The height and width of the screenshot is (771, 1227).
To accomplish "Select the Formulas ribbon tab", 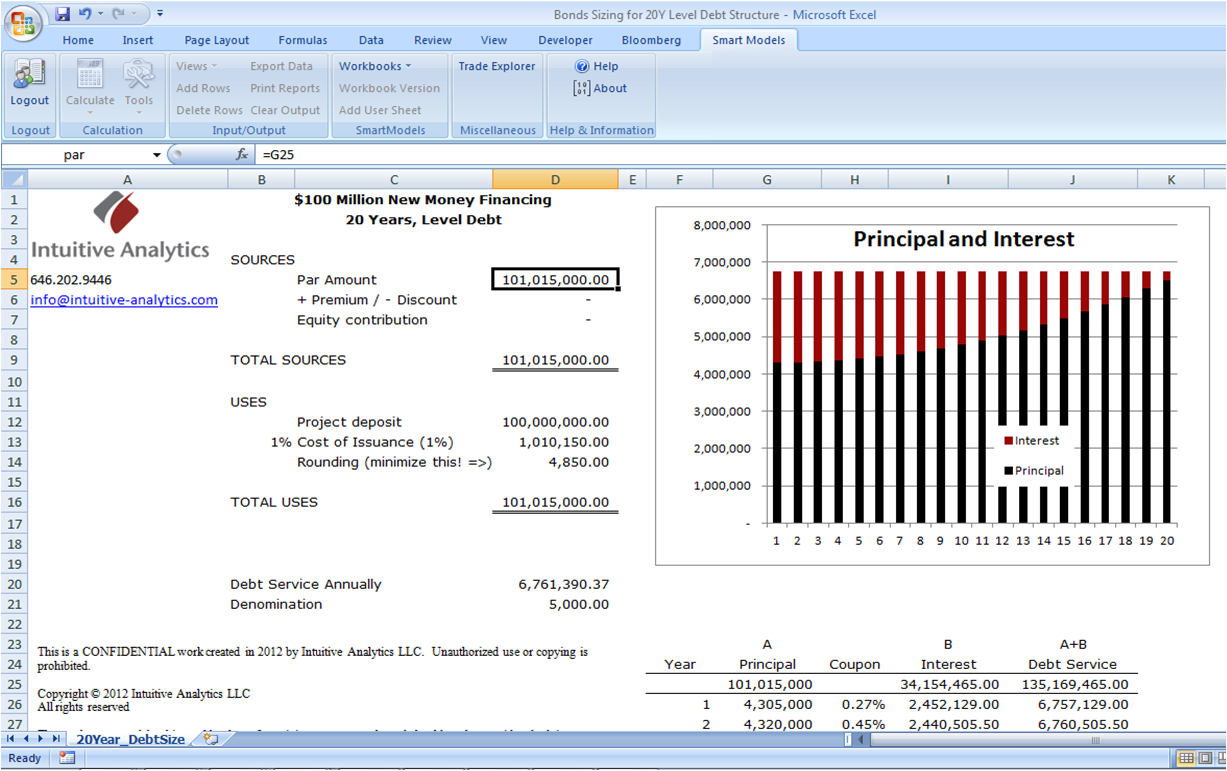I will 303,40.
